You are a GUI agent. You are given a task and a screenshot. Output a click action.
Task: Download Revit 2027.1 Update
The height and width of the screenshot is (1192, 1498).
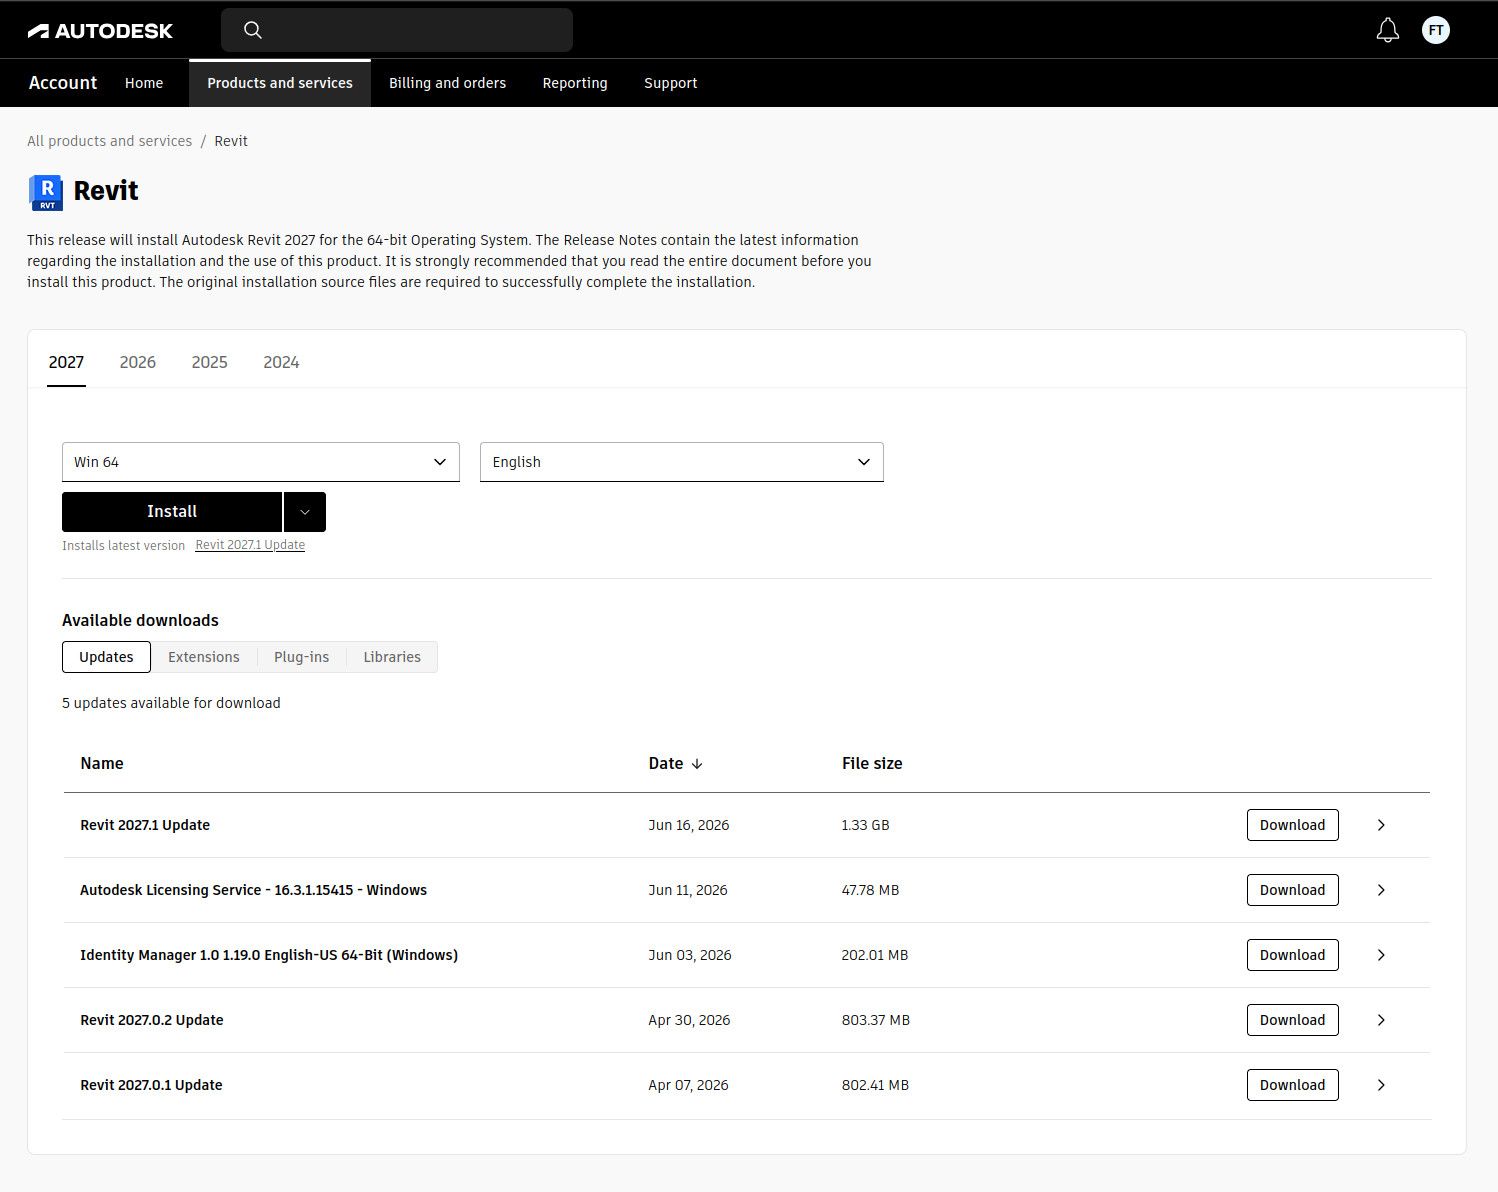(1292, 825)
